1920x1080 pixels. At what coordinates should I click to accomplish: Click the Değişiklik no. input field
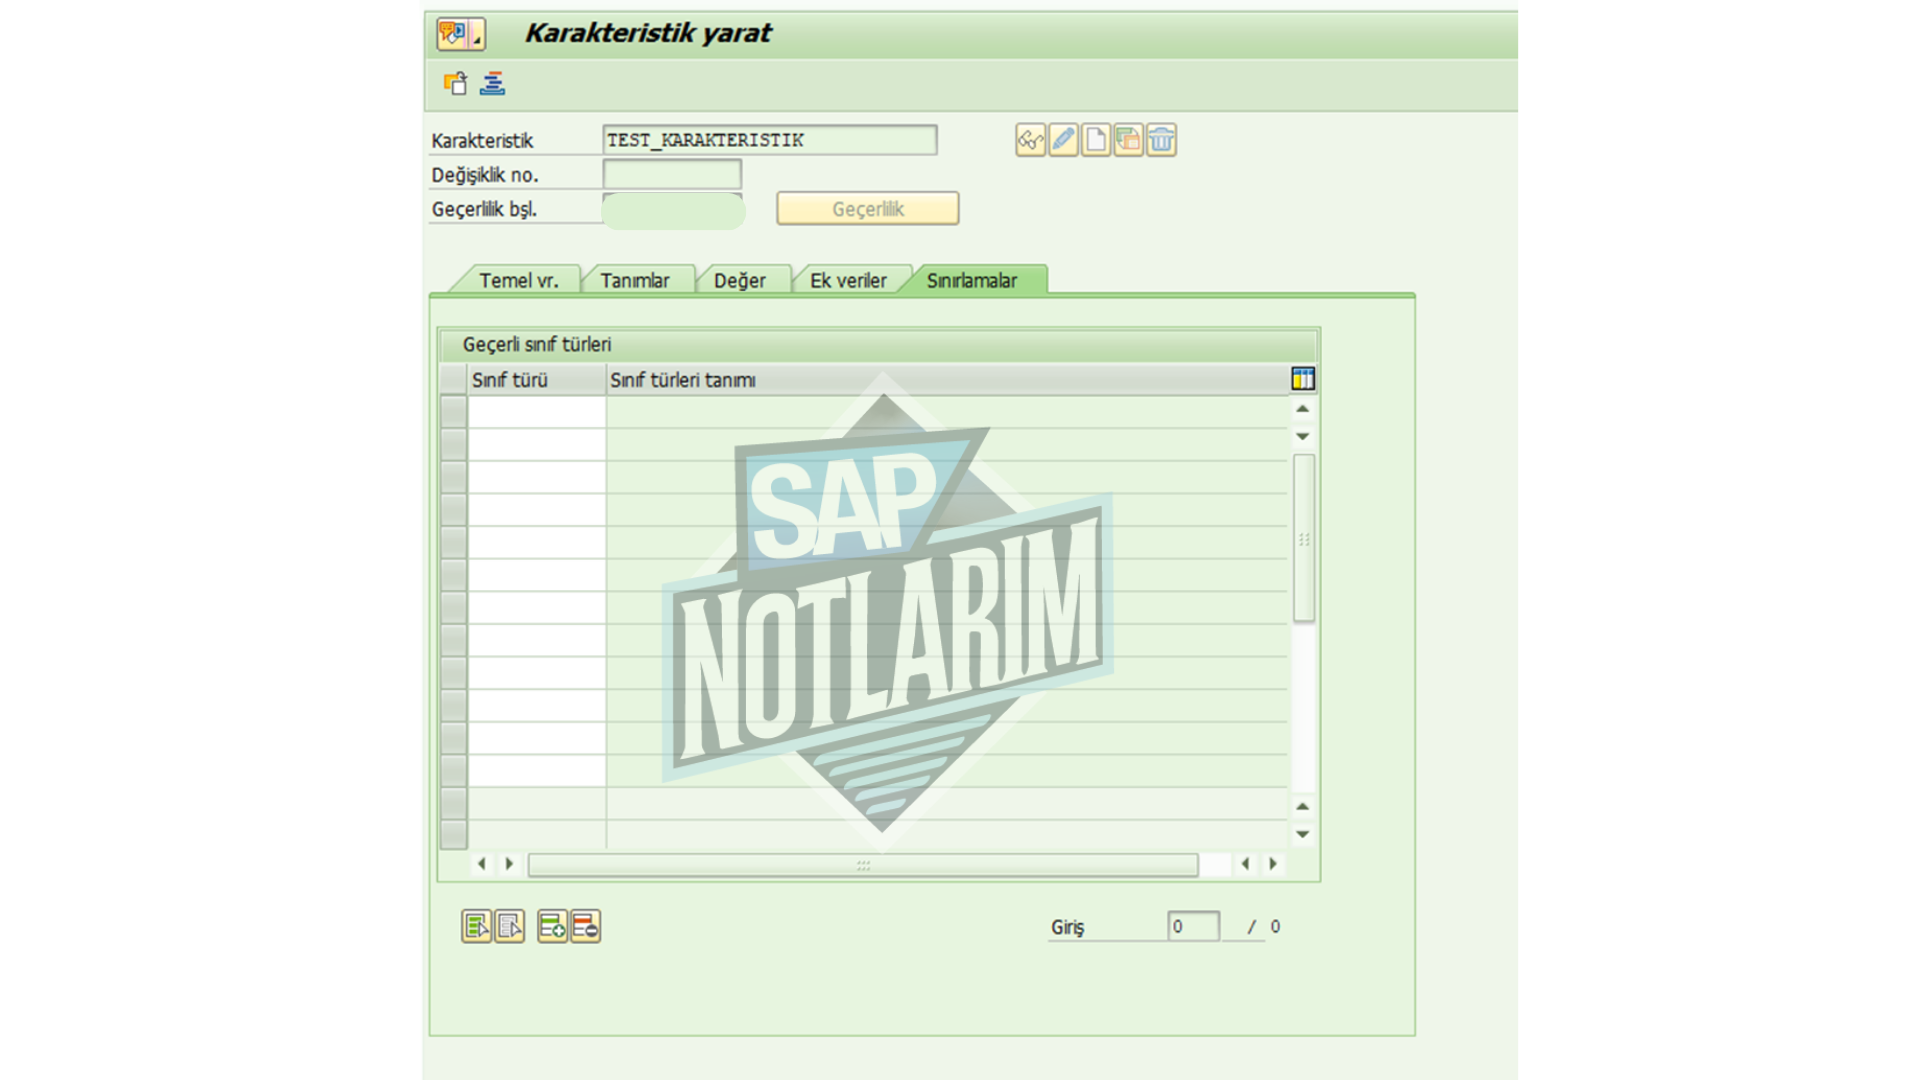pyautogui.click(x=672, y=175)
